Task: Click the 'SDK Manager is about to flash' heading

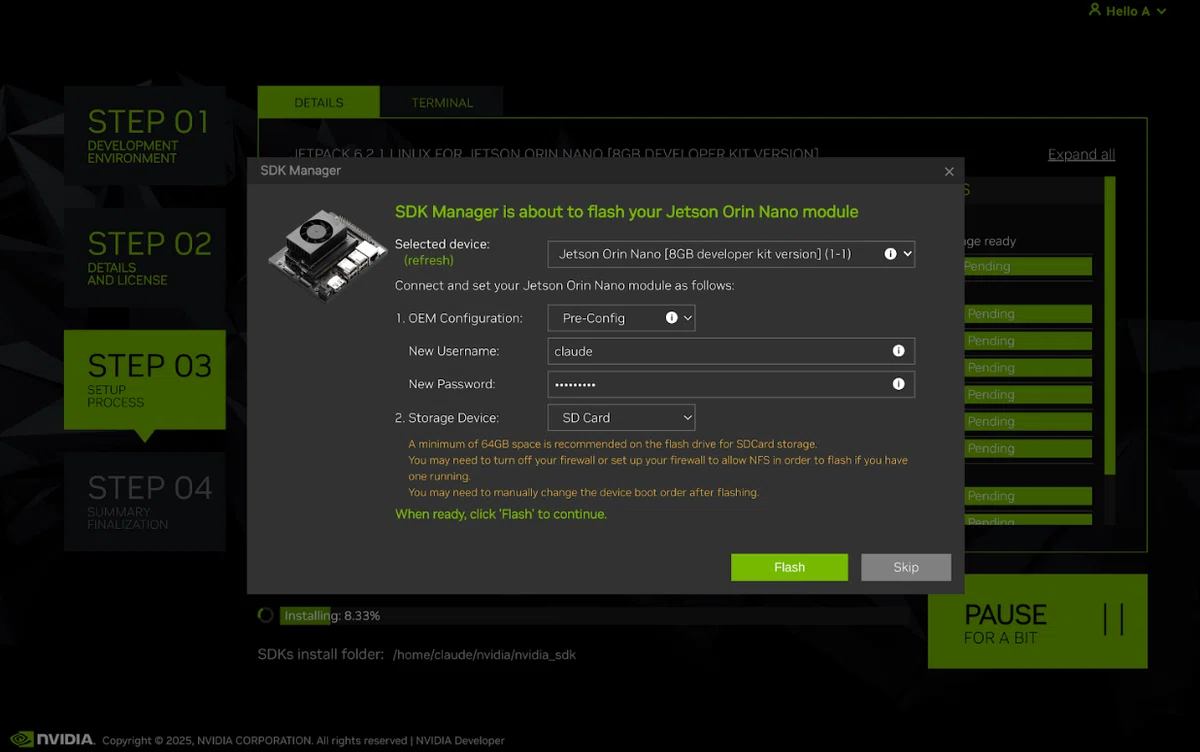Action: pos(627,212)
